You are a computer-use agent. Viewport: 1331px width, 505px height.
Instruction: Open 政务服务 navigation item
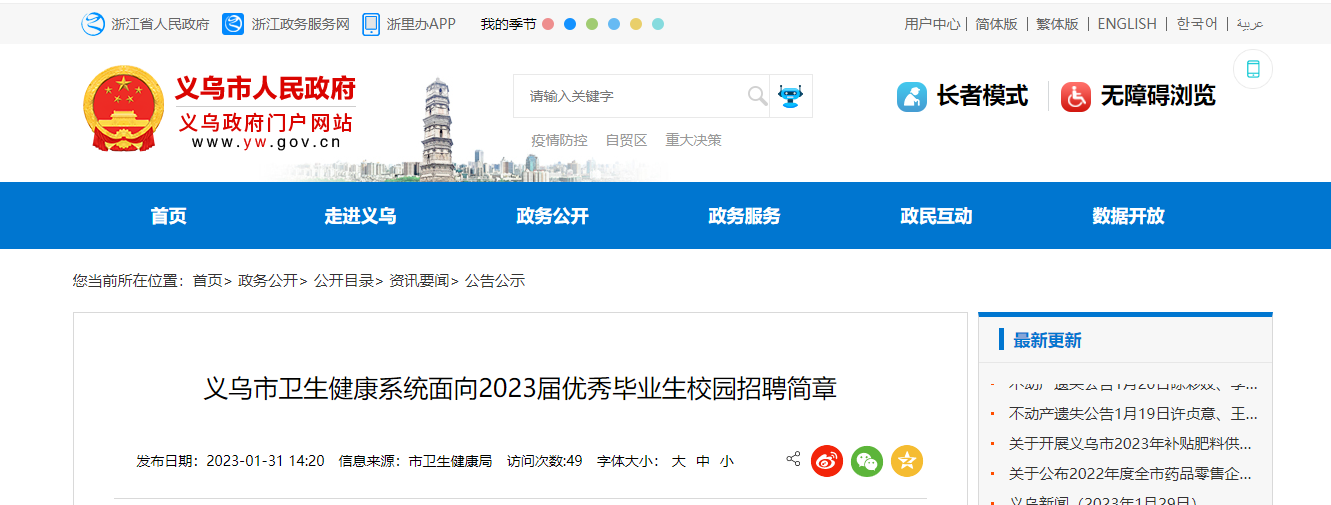pyautogui.click(x=744, y=216)
